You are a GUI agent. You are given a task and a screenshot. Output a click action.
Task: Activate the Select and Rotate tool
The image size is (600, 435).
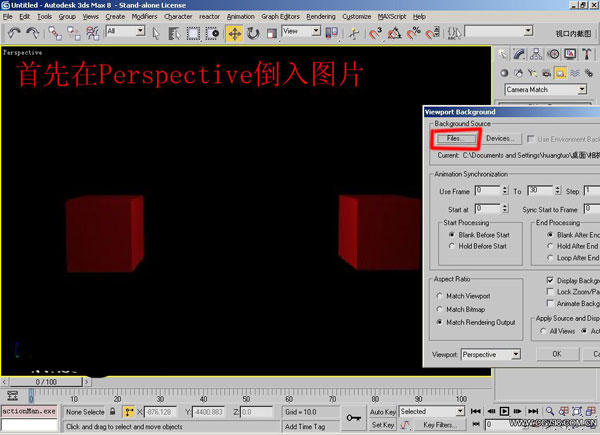(x=253, y=33)
